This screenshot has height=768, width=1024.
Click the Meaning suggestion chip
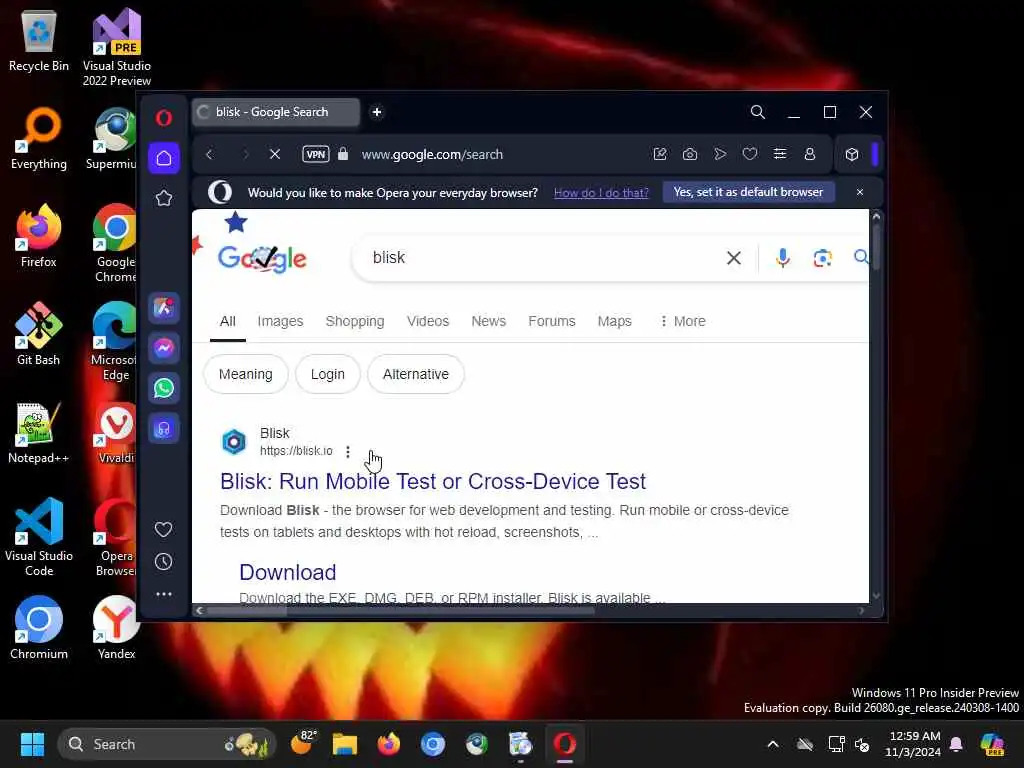pyautogui.click(x=246, y=374)
